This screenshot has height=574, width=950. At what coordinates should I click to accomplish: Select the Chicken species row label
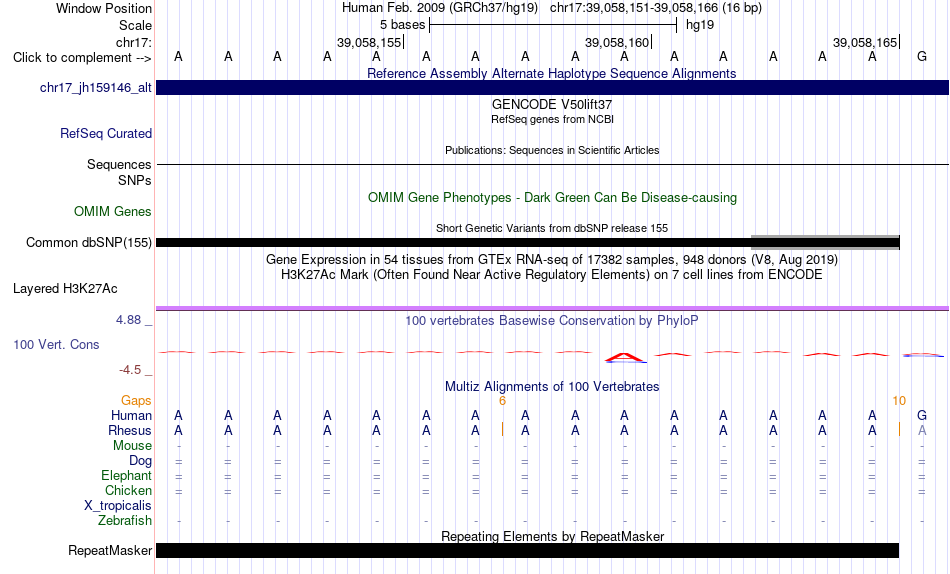tap(128, 490)
